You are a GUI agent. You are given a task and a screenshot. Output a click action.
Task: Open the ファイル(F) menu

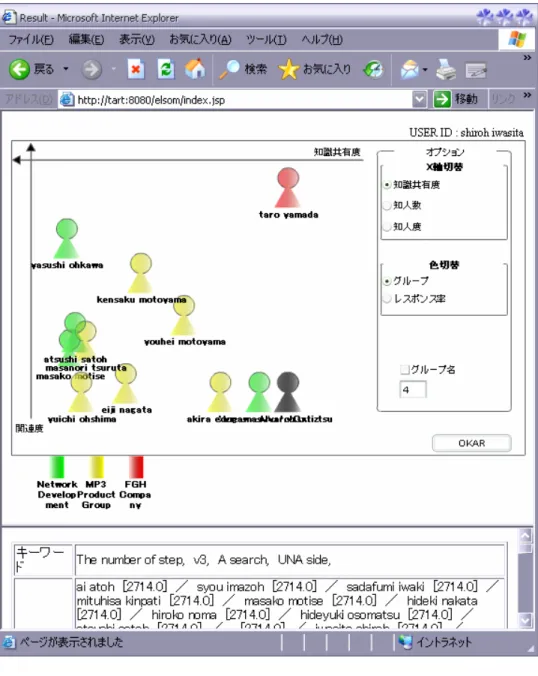point(31,40)
